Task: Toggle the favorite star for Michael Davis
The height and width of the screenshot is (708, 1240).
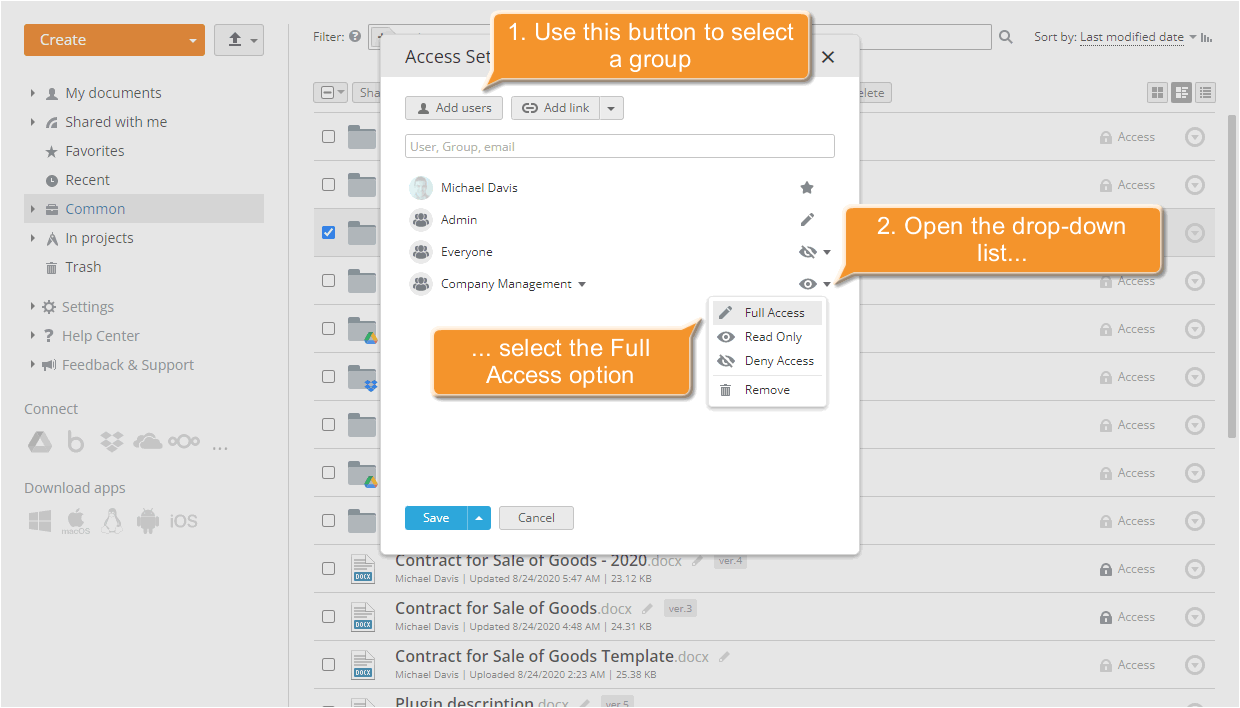Action: pyautogui.click(x=807, y=187)
